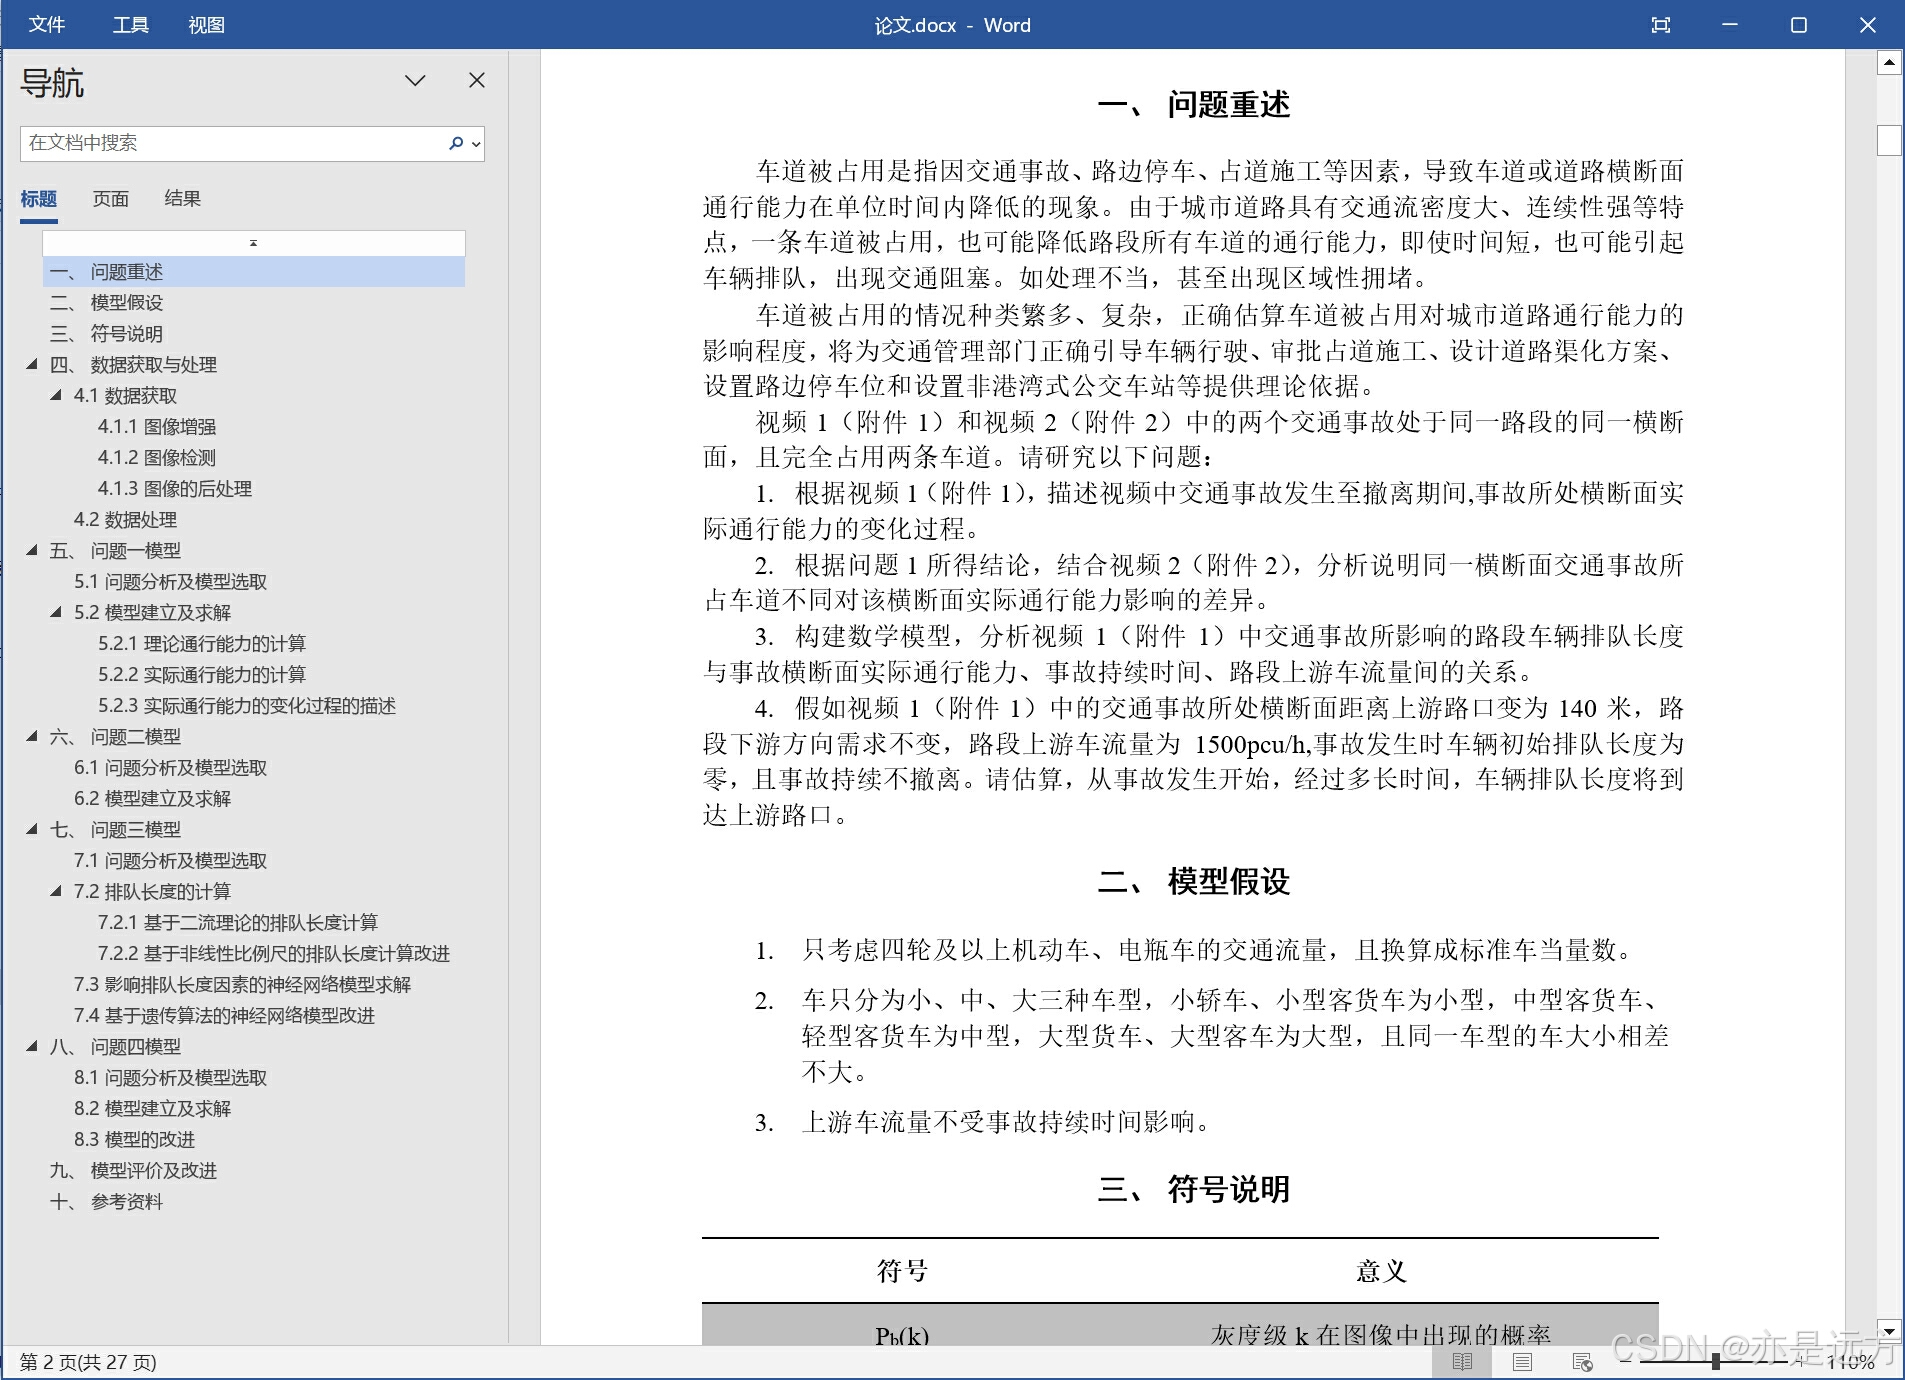Click the page count status indicator
The height and width of the screenshot is (1380, 1905).
88,1362
